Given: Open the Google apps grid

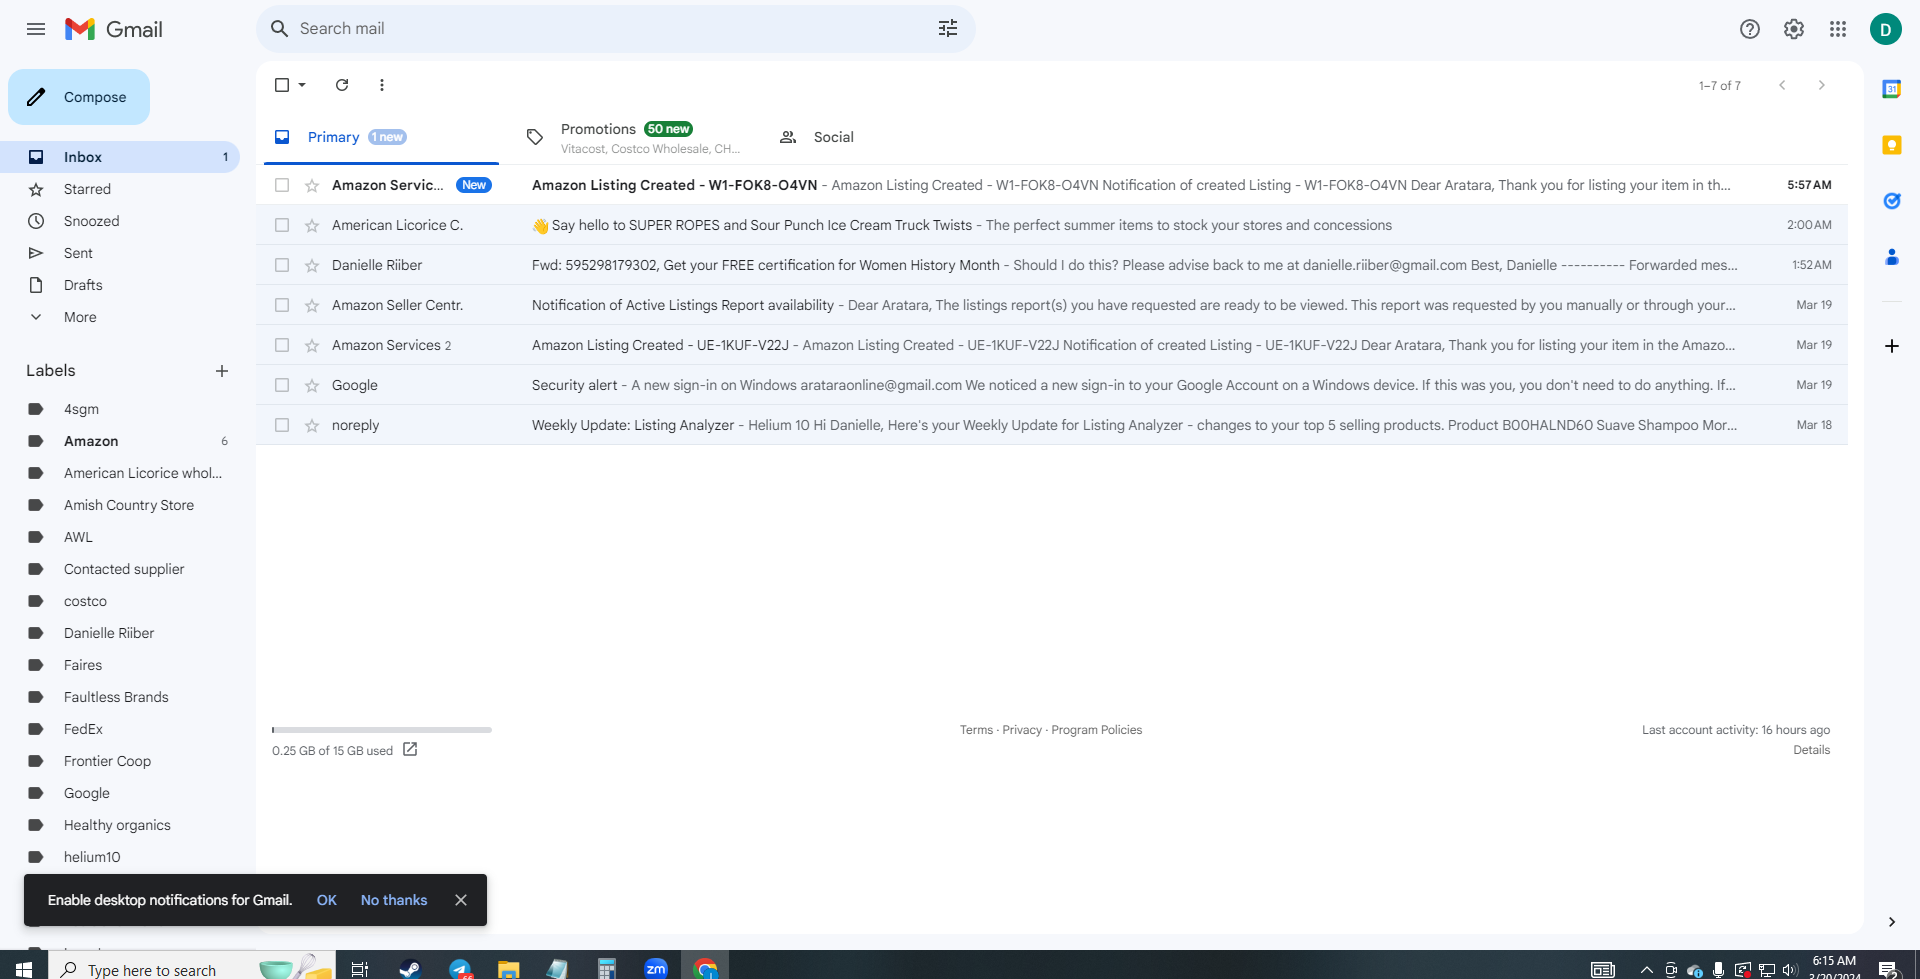Looking at the screenshot, I should click(1838, 29).
